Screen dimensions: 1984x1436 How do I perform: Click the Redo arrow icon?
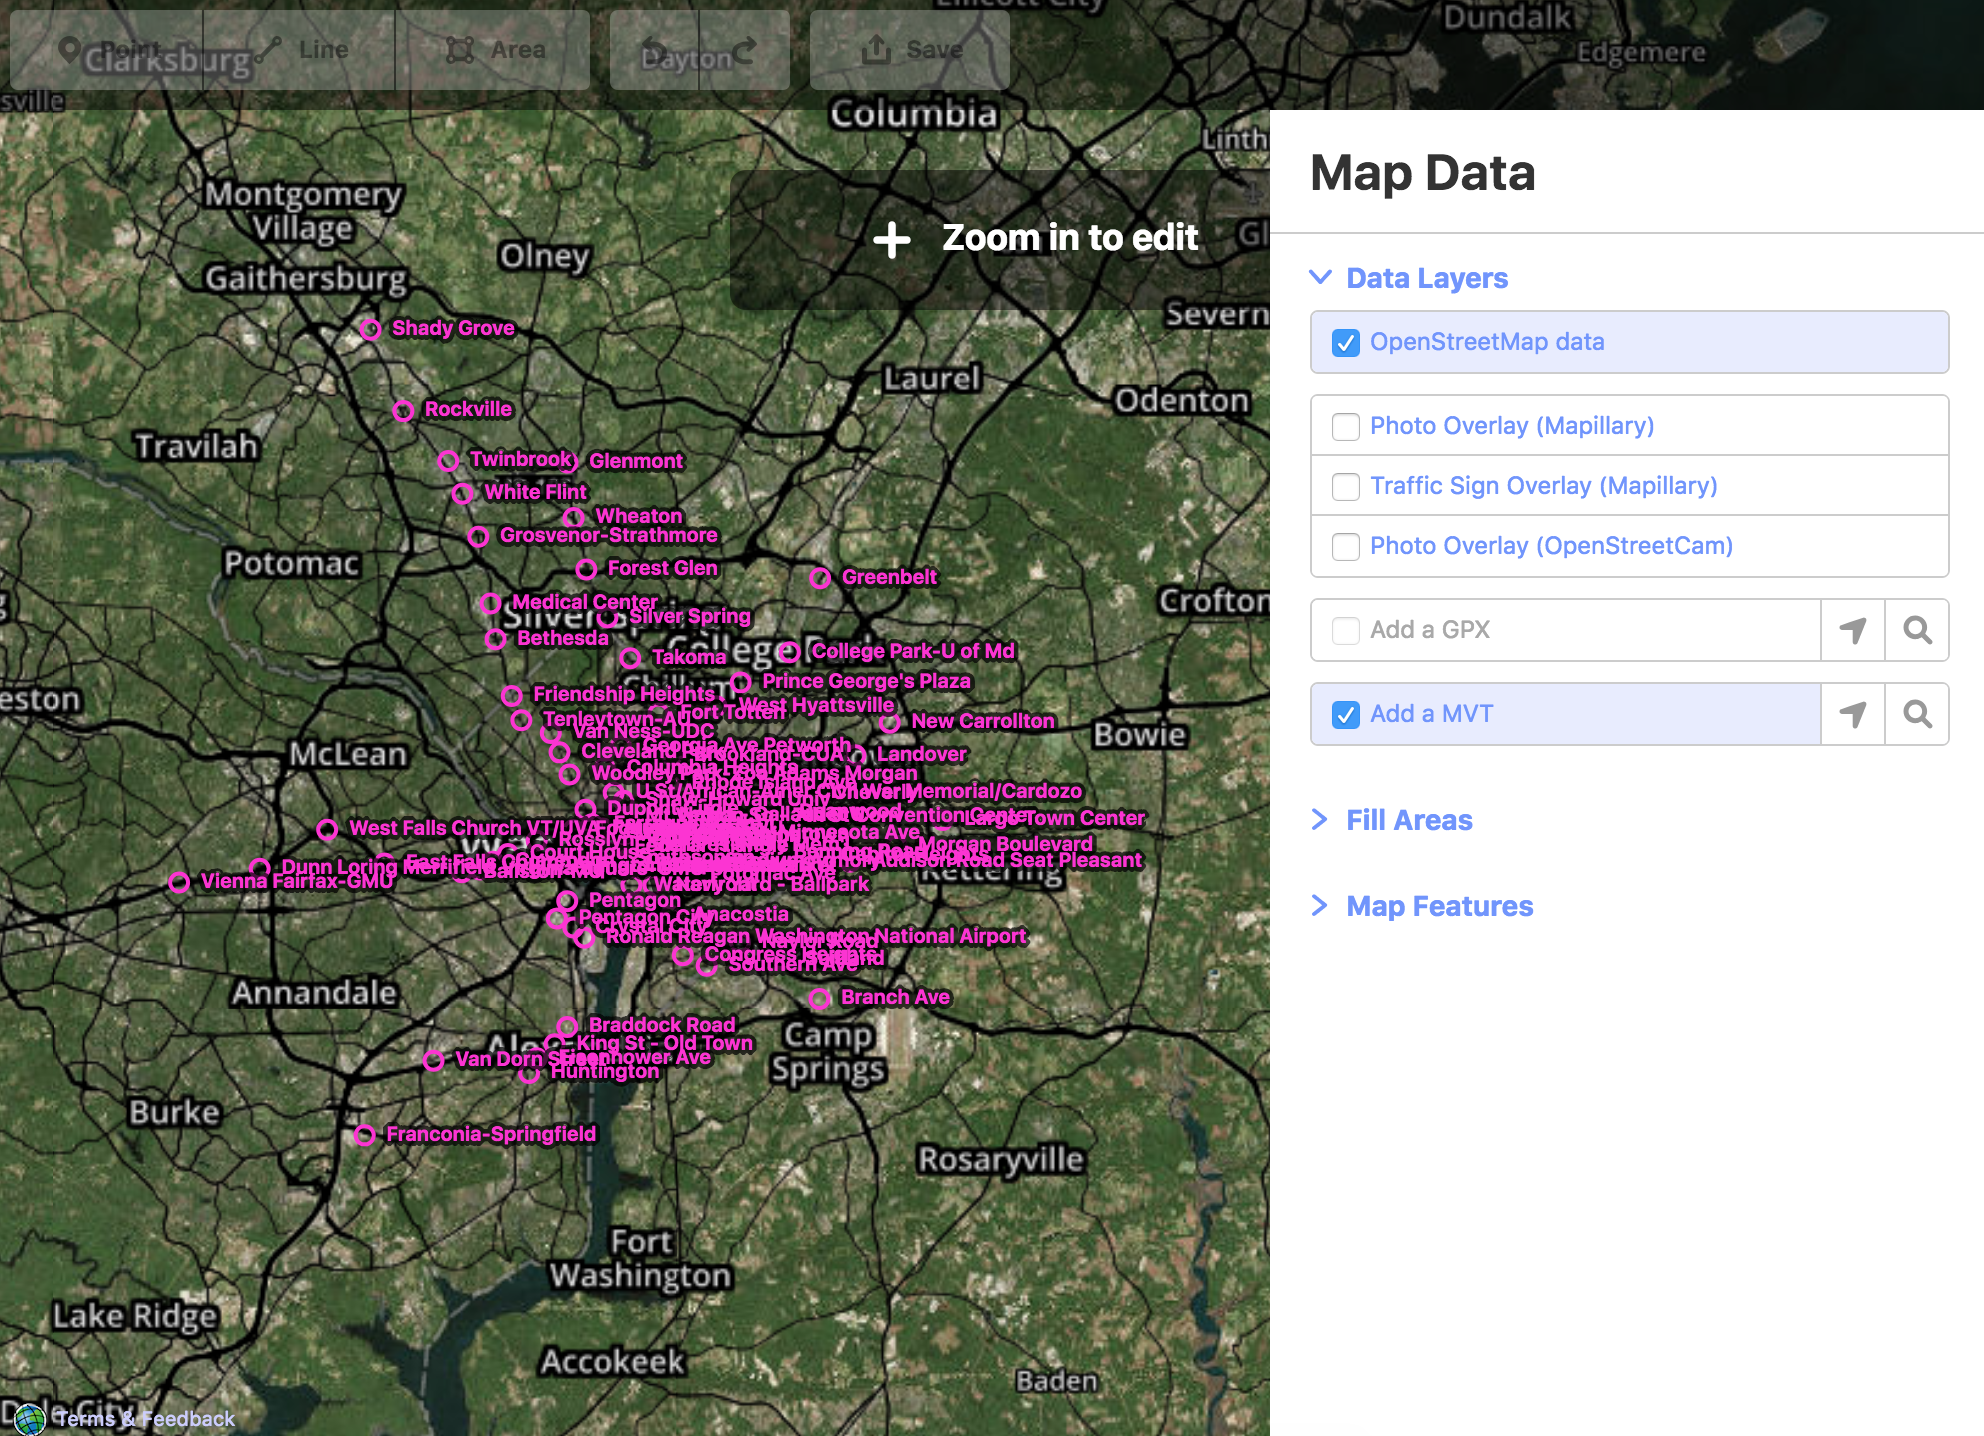pos(744,50)
